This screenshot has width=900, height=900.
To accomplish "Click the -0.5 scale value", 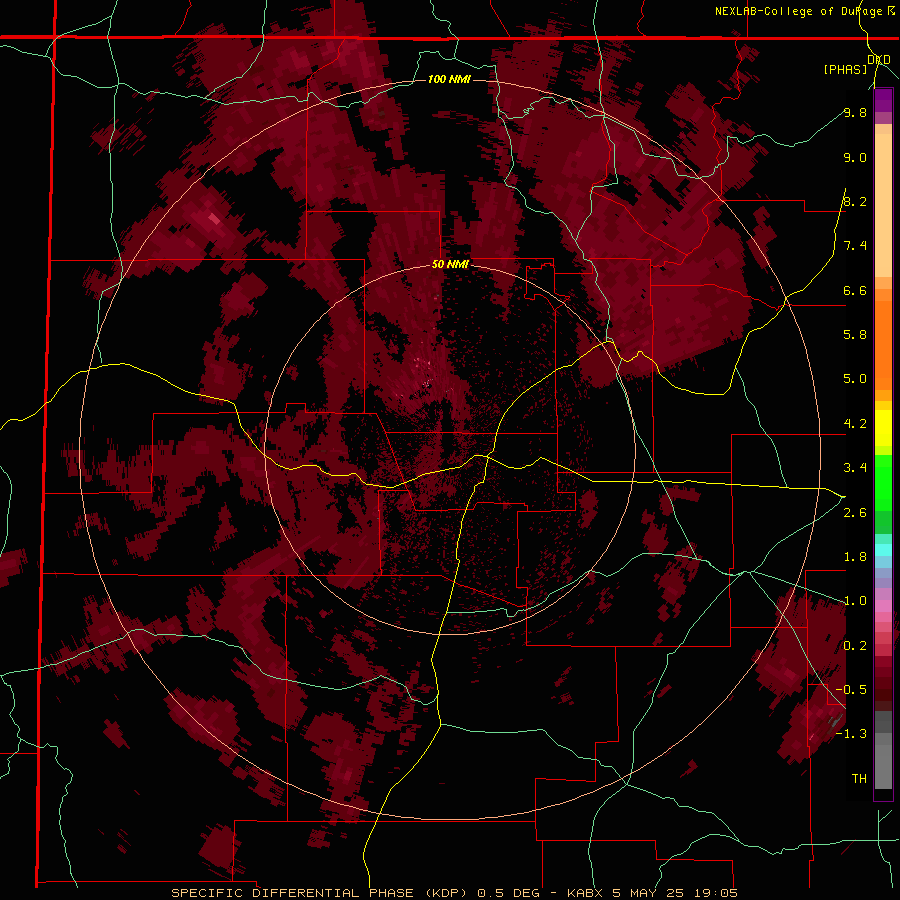I will [x=851, y=689].
